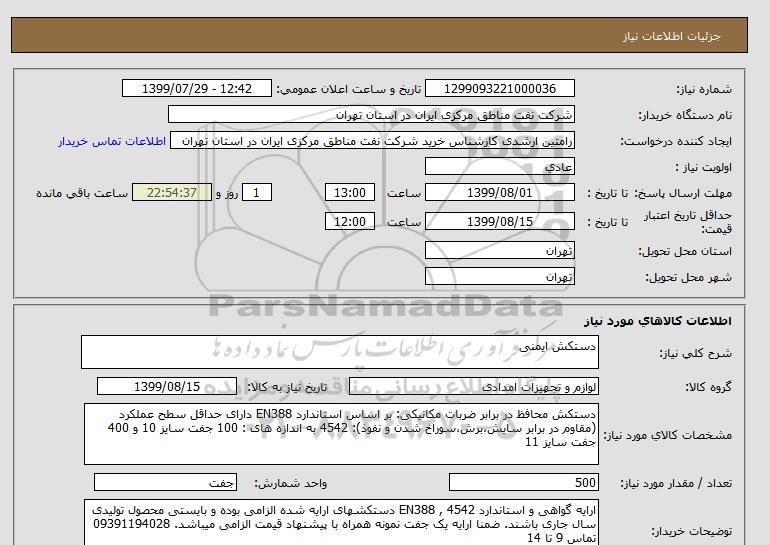The height and width of the screenshot is (545, 770).
Task: Click the تاریخ و ساعت اعلان عمومی label
Action: tap(349, 89)
